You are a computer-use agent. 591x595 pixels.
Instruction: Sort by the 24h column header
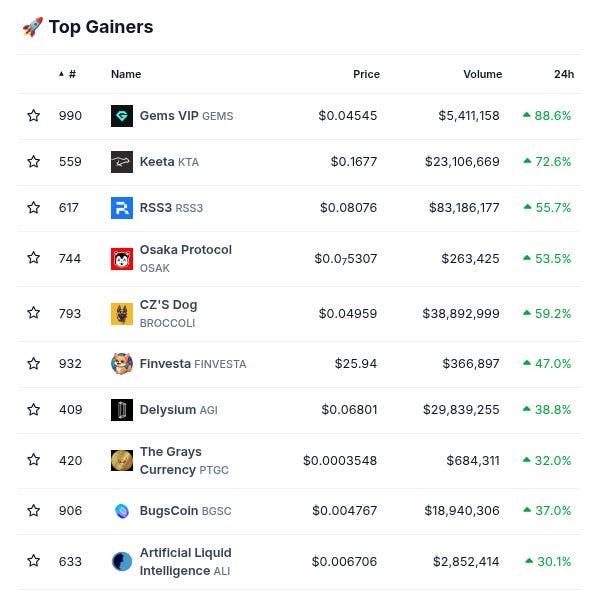pos(564,74)
